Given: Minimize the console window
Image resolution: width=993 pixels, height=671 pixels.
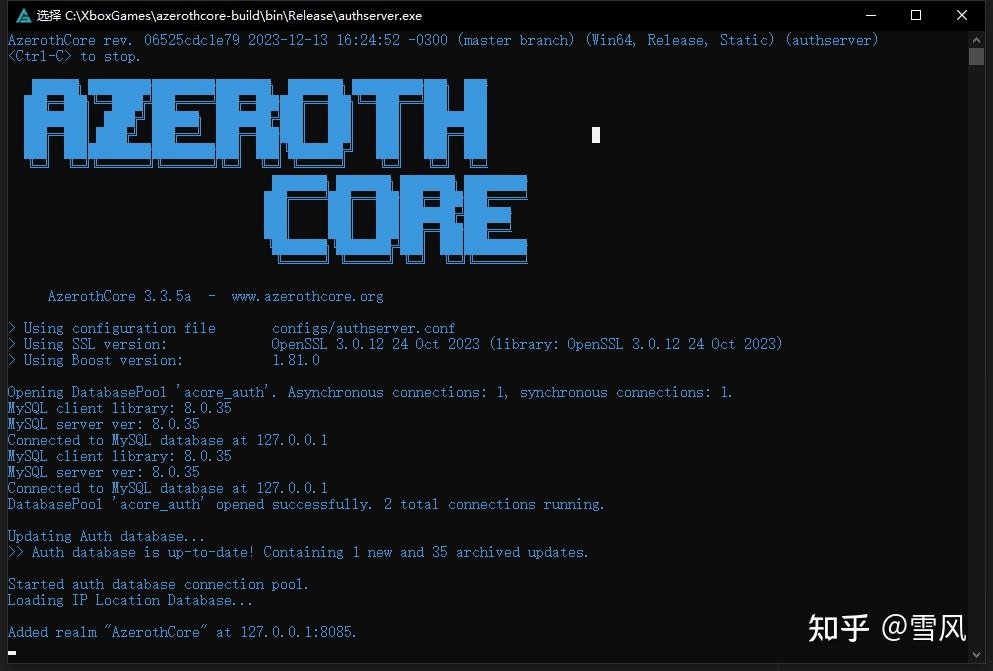Looking at the screenshot, I should pos(870,15).
